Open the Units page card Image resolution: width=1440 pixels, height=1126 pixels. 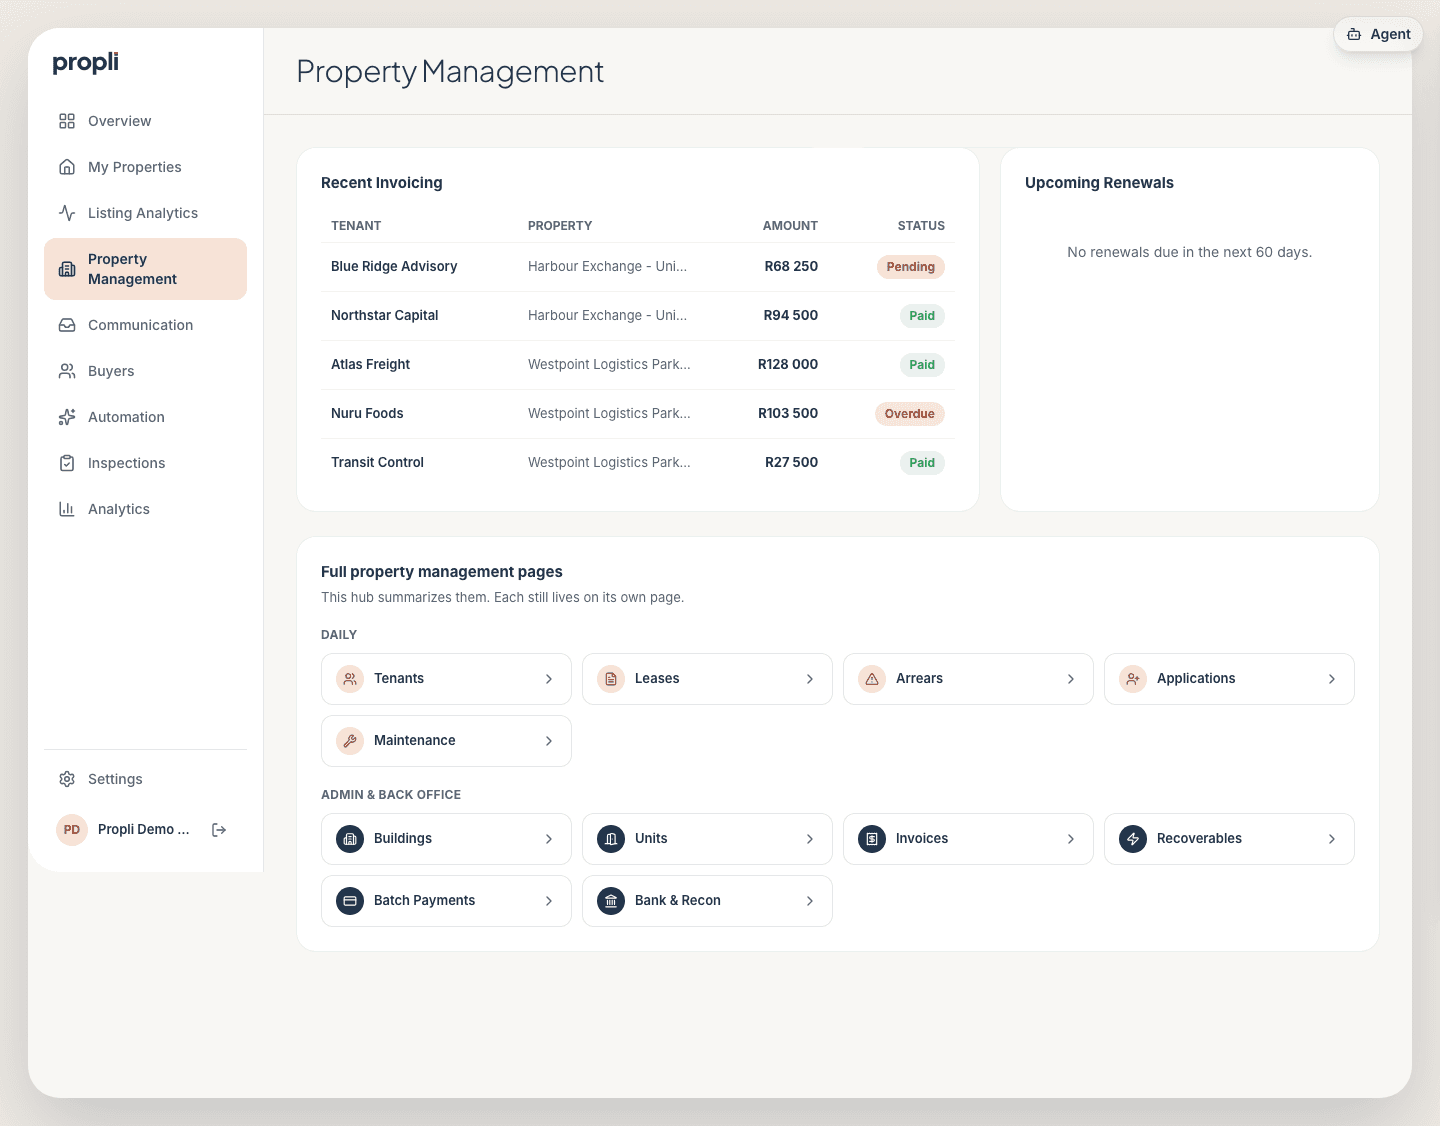click(x=707, y=839)
